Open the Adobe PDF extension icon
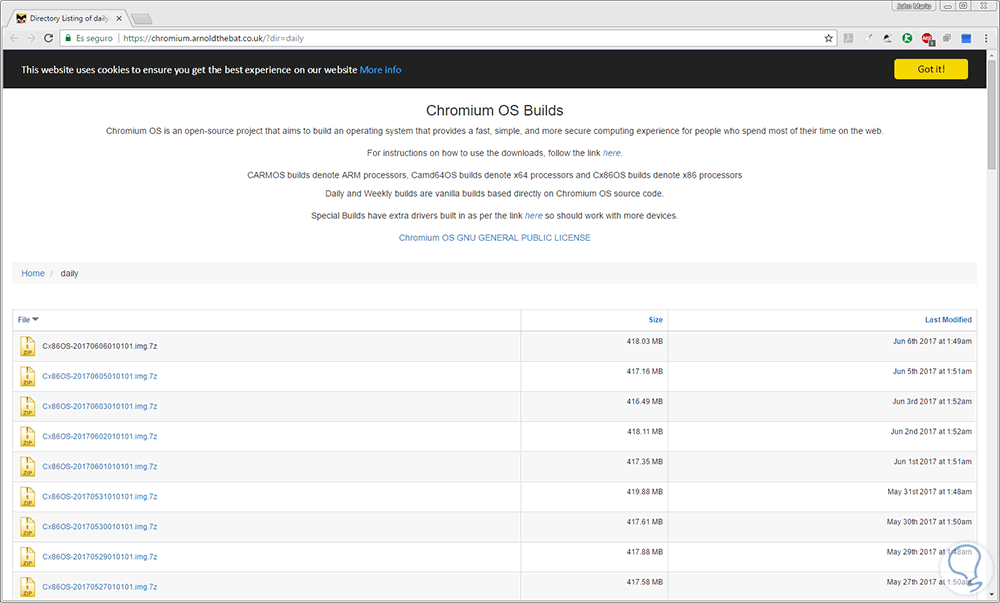The width and height of the screenshot is (1000, 603). click(848, 38)
